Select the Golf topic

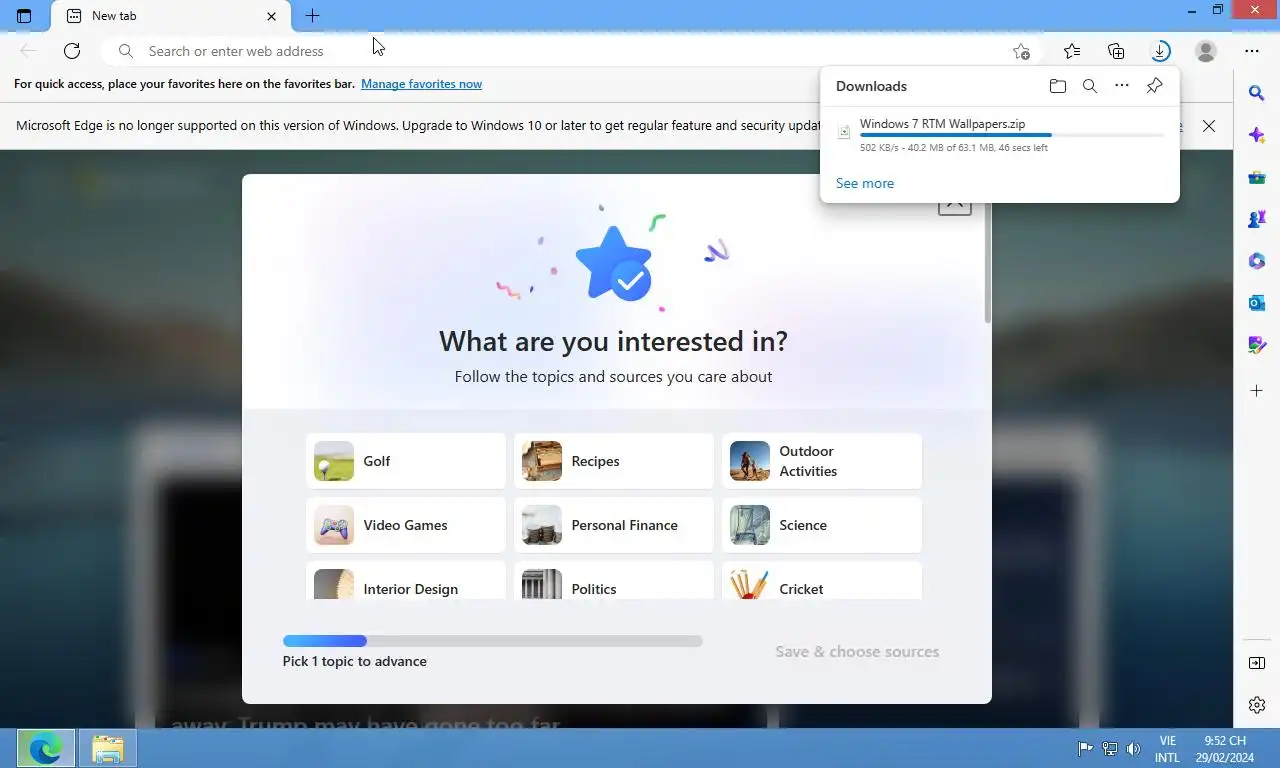406,461
